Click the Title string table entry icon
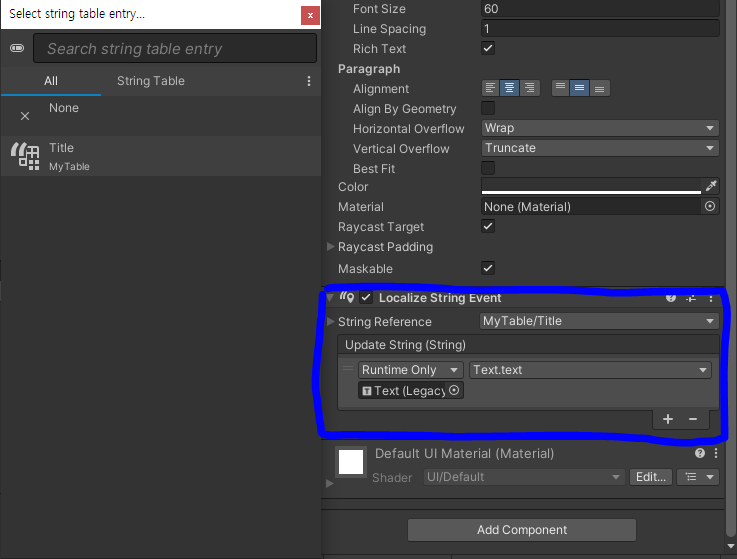737x559 pixels. pyautogui.click(x=25, y=156)
